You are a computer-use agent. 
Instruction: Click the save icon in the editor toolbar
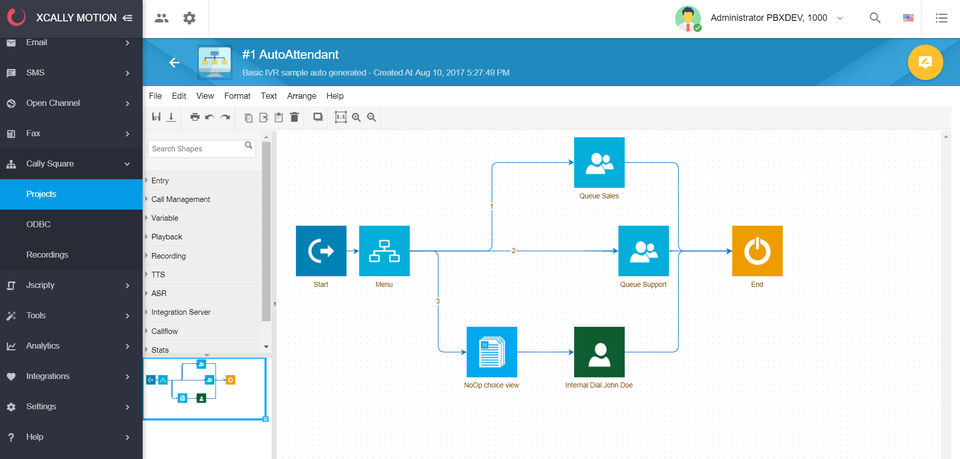[x=156, y=117]
